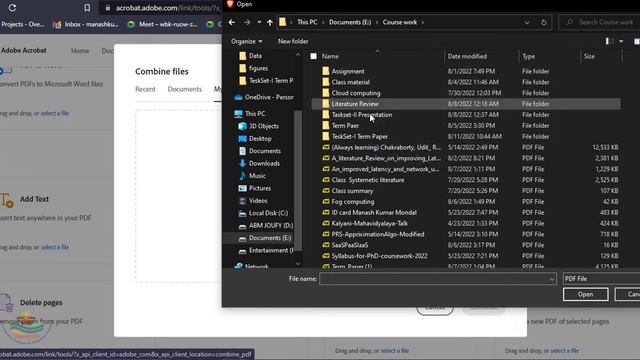Click the navigation pane scrollbar
The image size is (640, 360).
298,180
